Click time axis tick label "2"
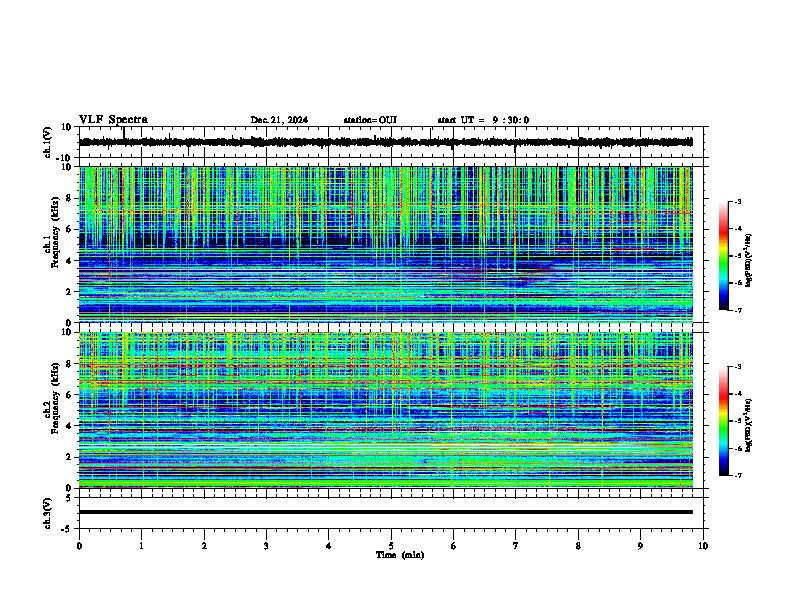The height and width of the screenshot is (612, 792). click(x=204, y=546)
